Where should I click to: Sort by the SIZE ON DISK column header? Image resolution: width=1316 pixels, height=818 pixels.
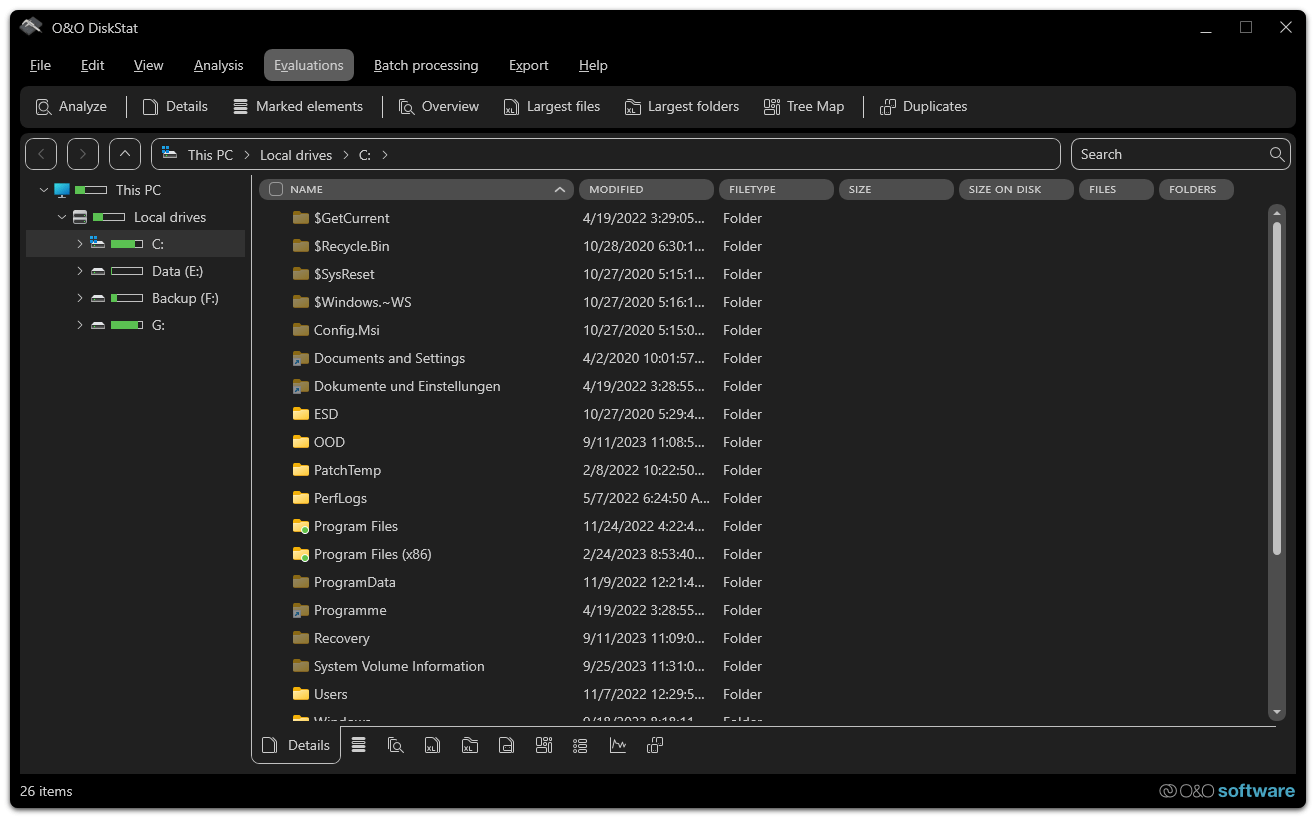click(x=1016, y=189)
